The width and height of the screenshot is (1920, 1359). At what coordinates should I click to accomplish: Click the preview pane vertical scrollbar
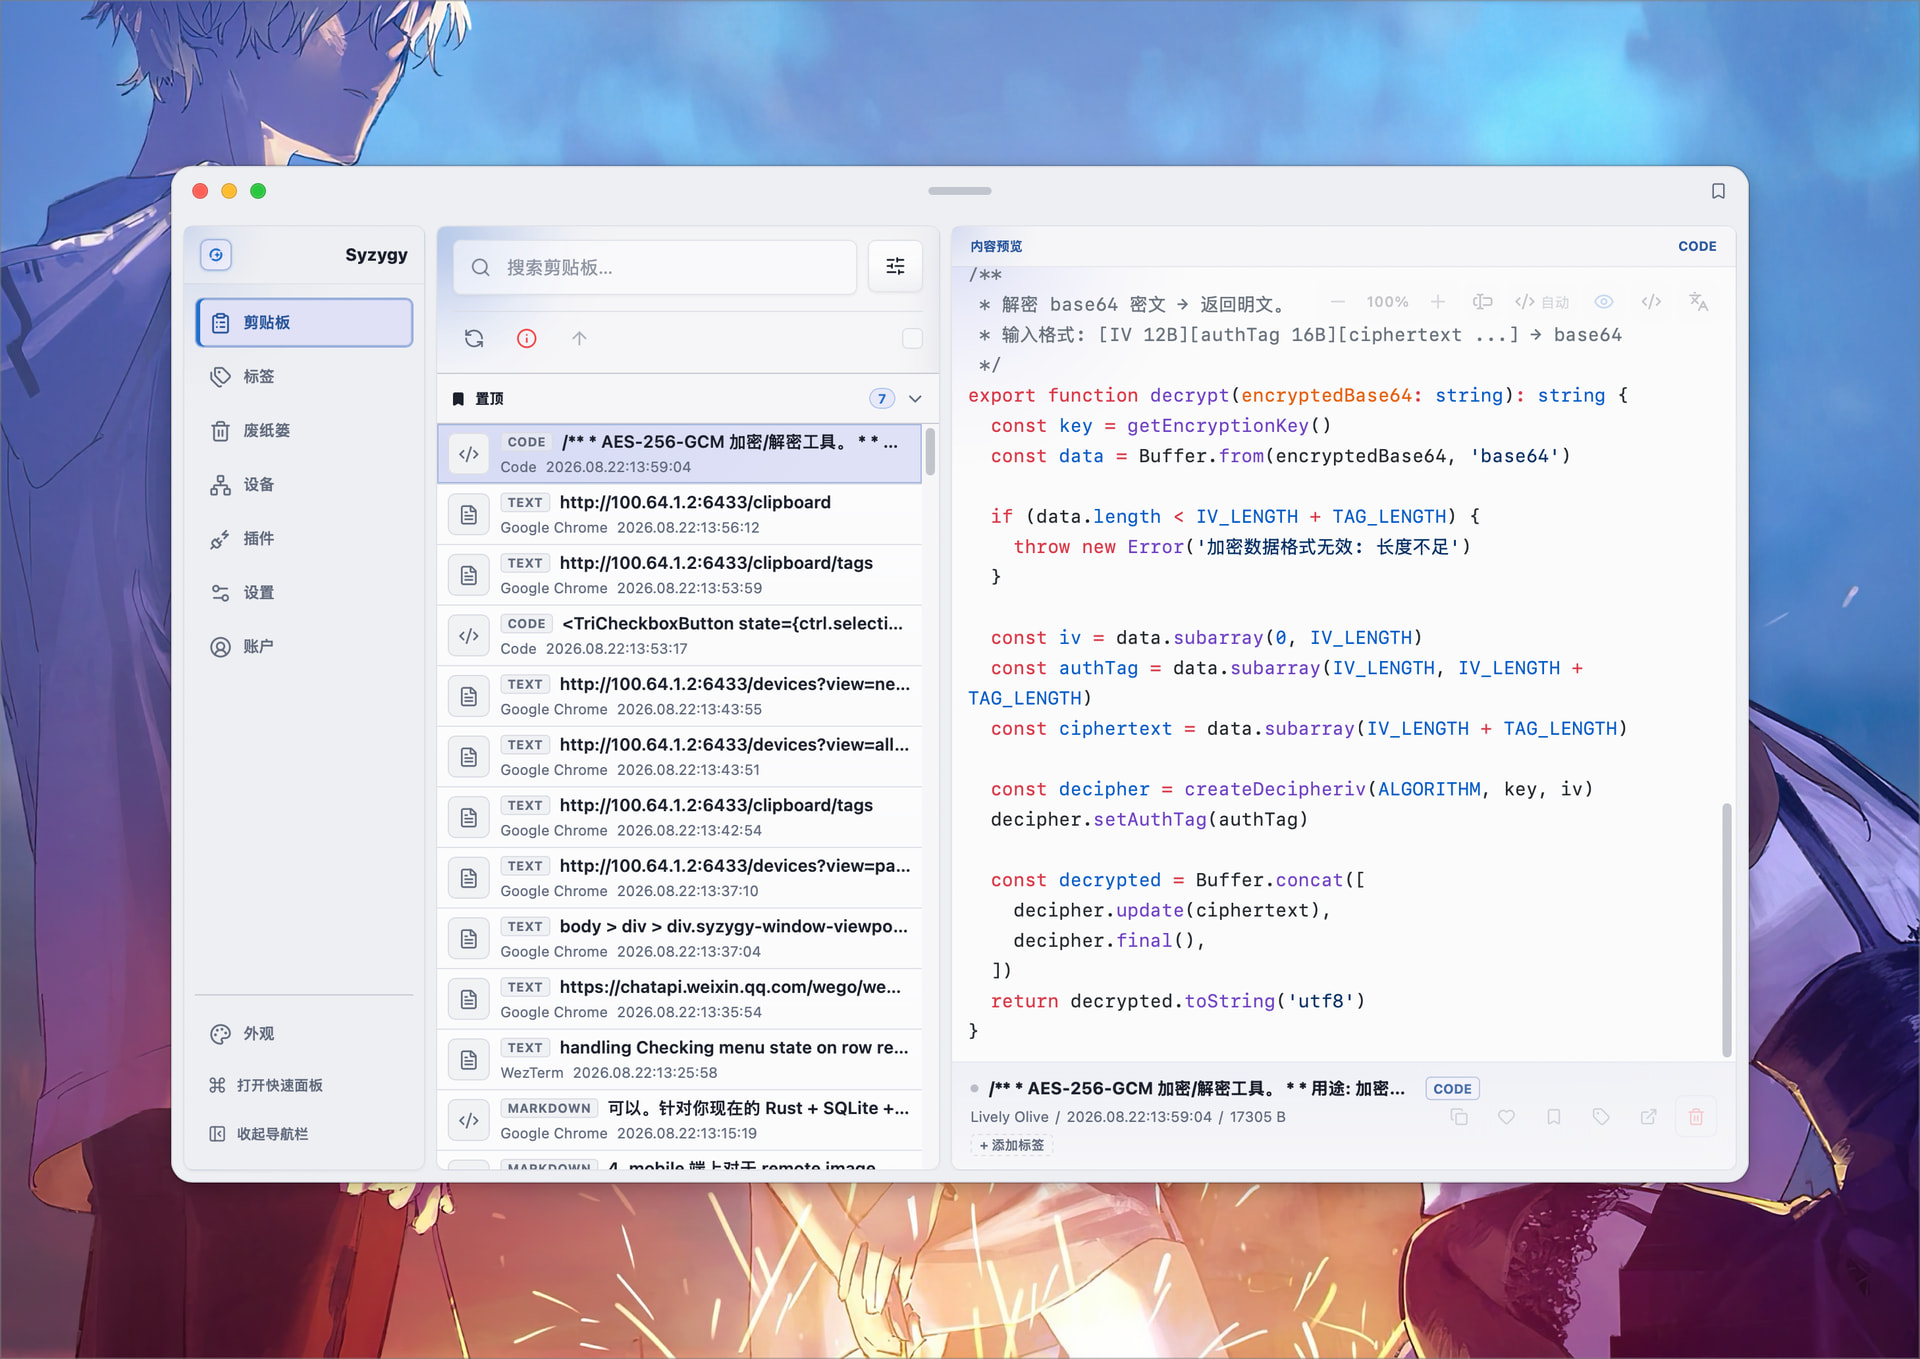[1726, 928]
